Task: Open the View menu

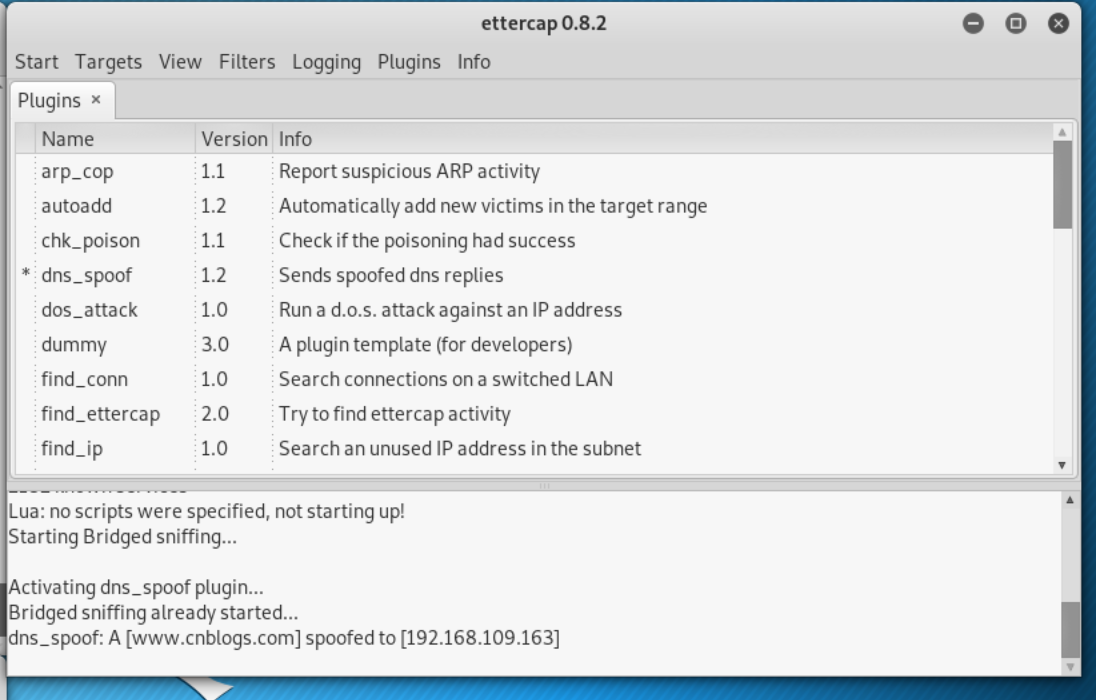Action: tap(180, 62)
